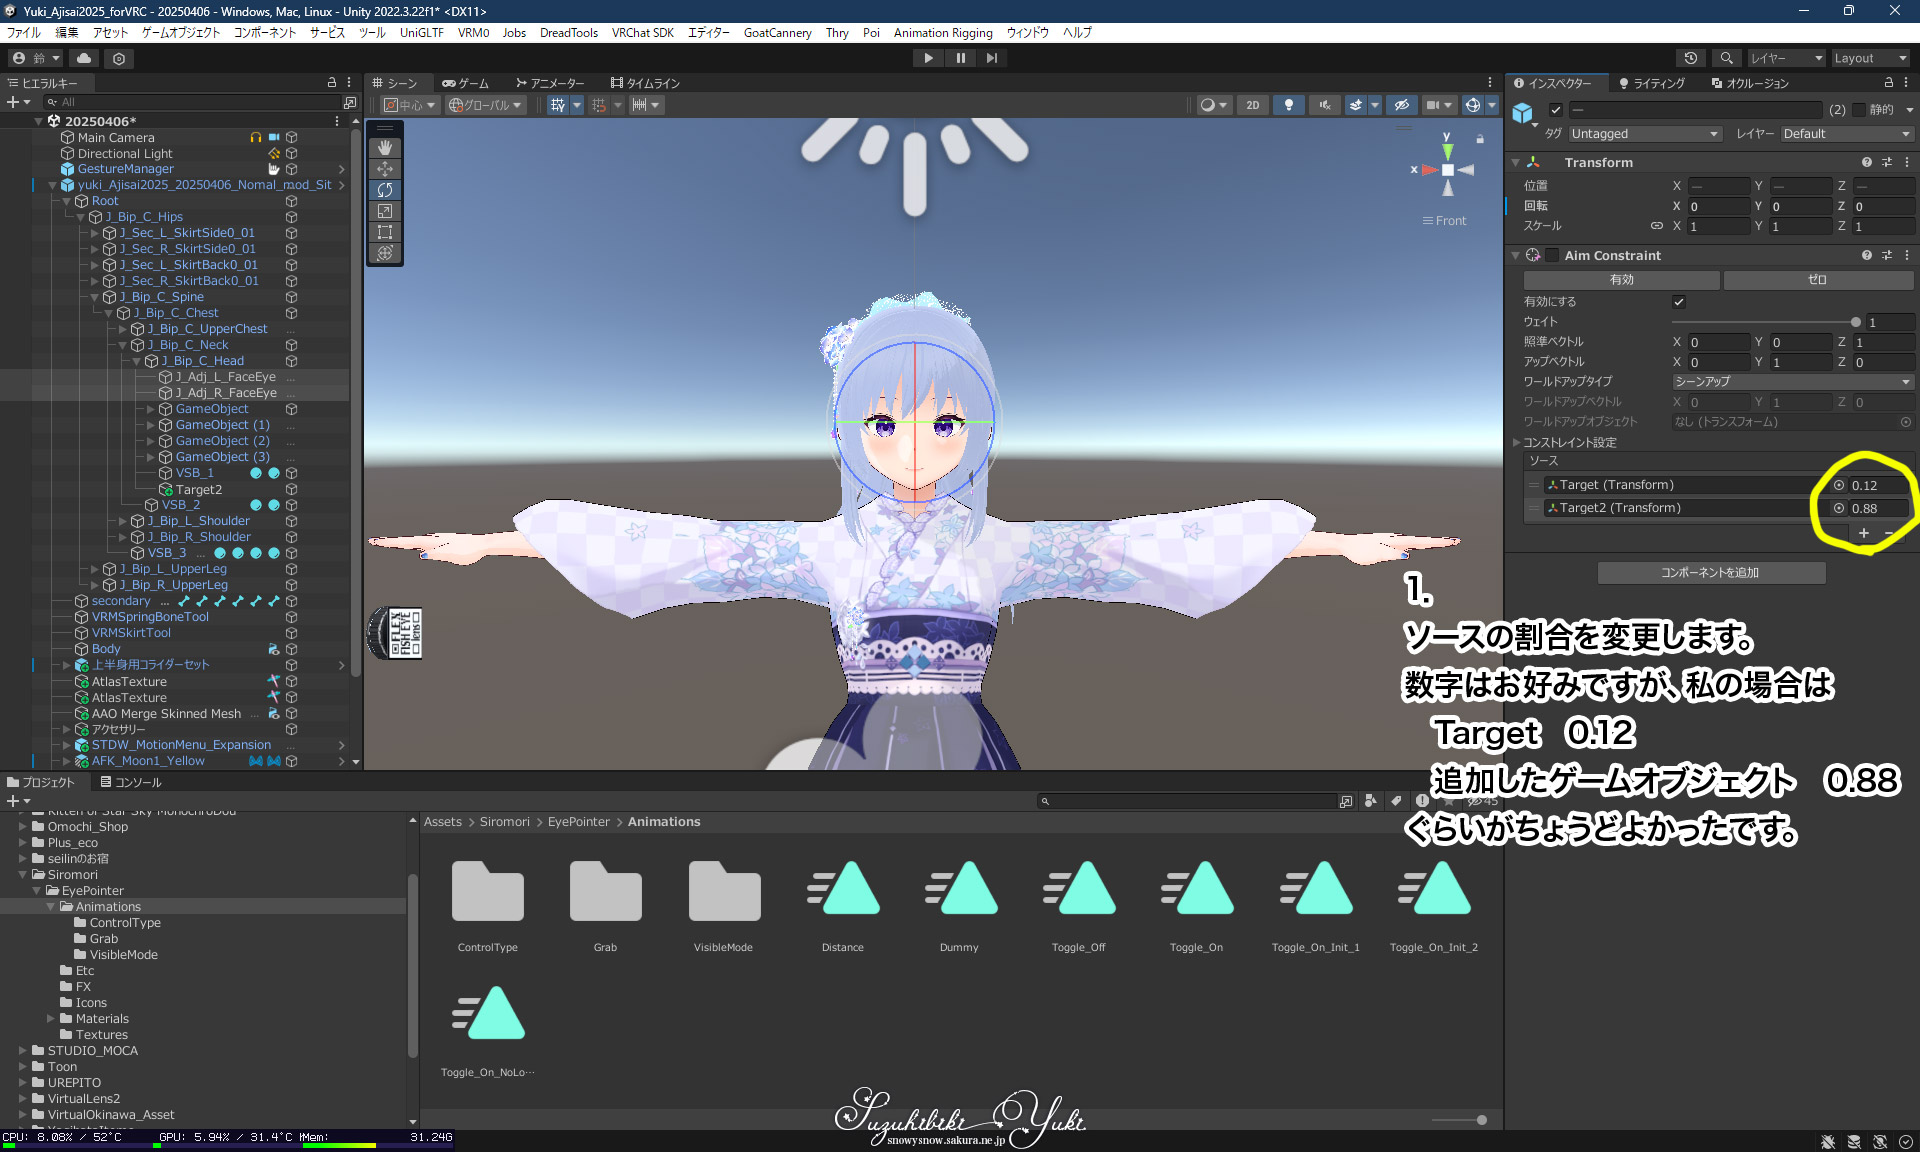Click the Siromori breadcrumb link

[x=504, y=822]
